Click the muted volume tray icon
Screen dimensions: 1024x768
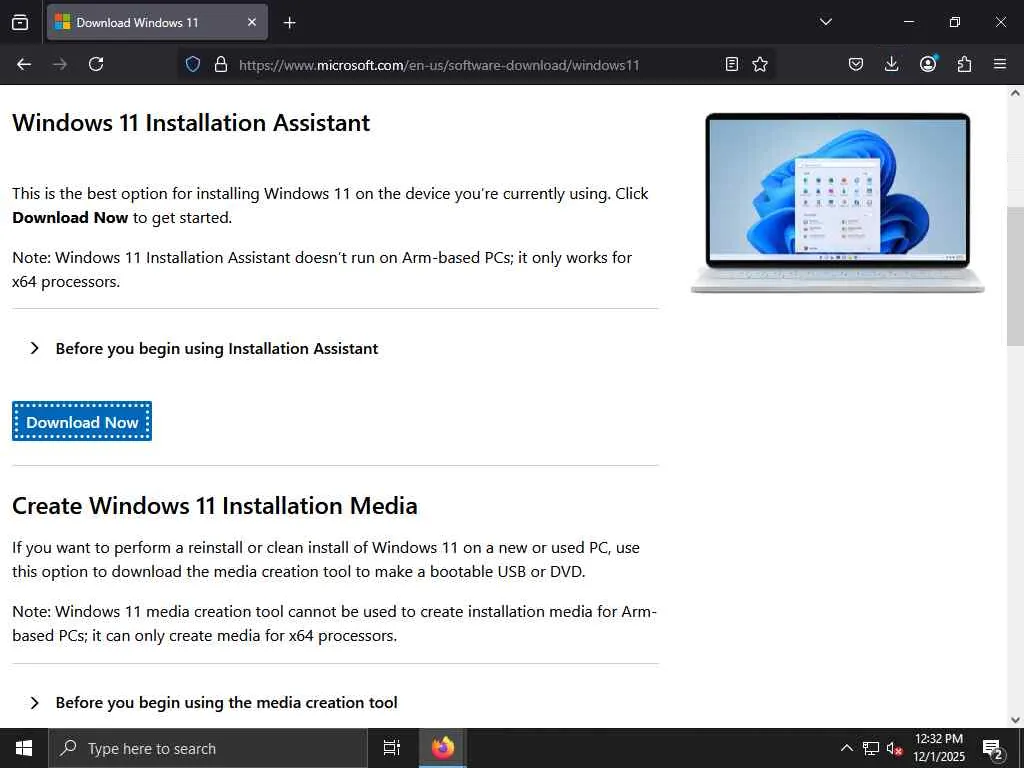[894, 748]
